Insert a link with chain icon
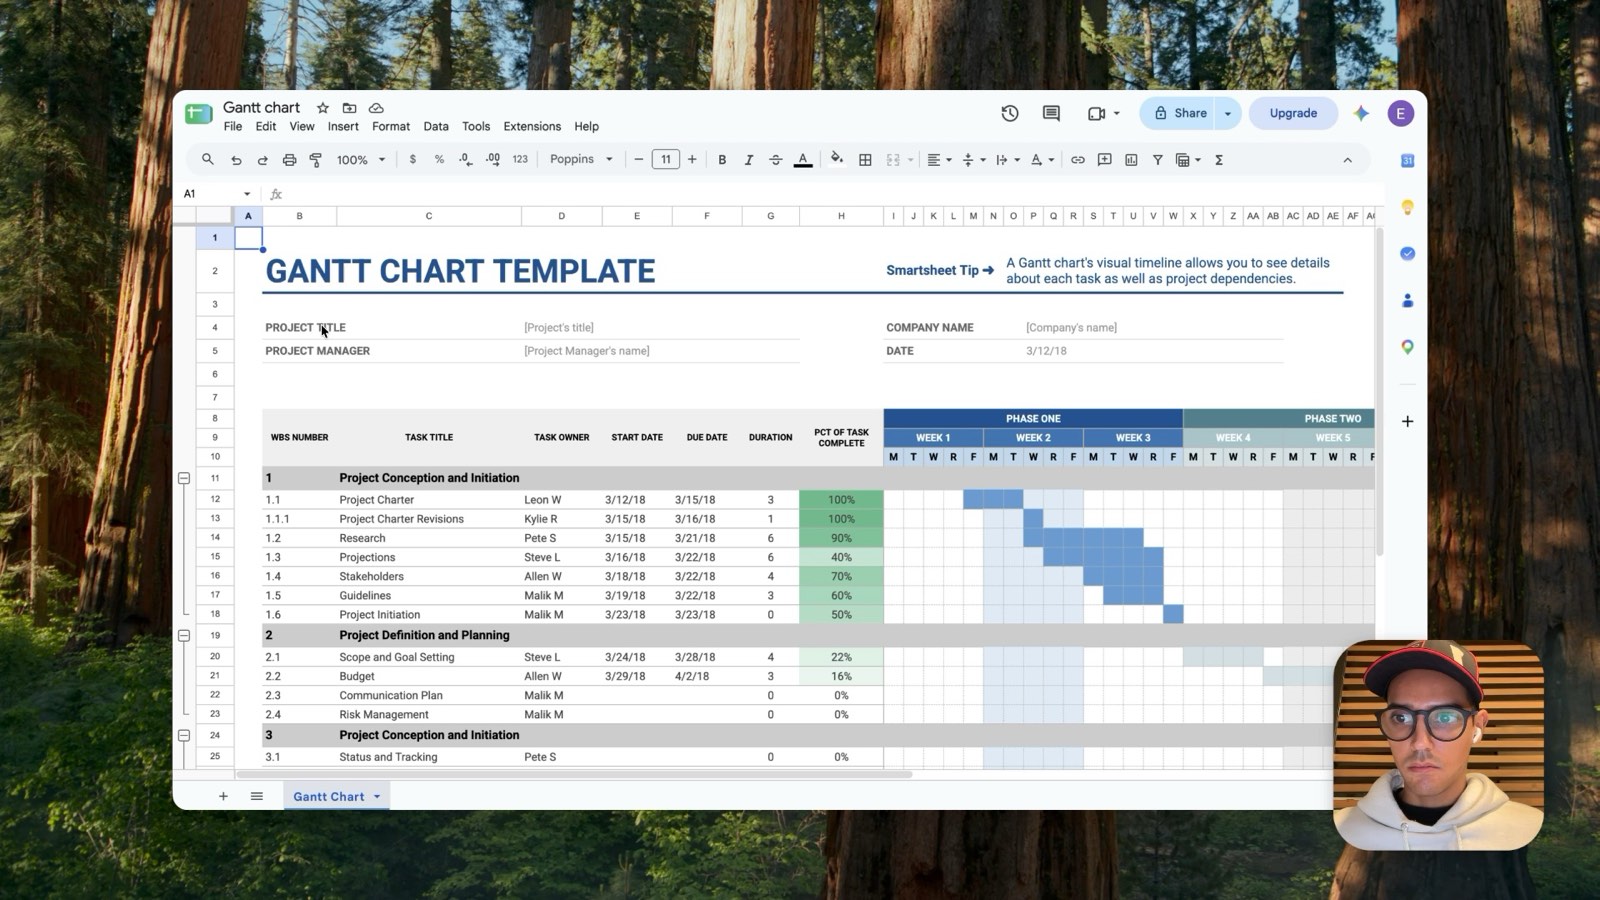Image resolution: width=1600 pixels, height=900 pixels. [x=1077, y=160]
